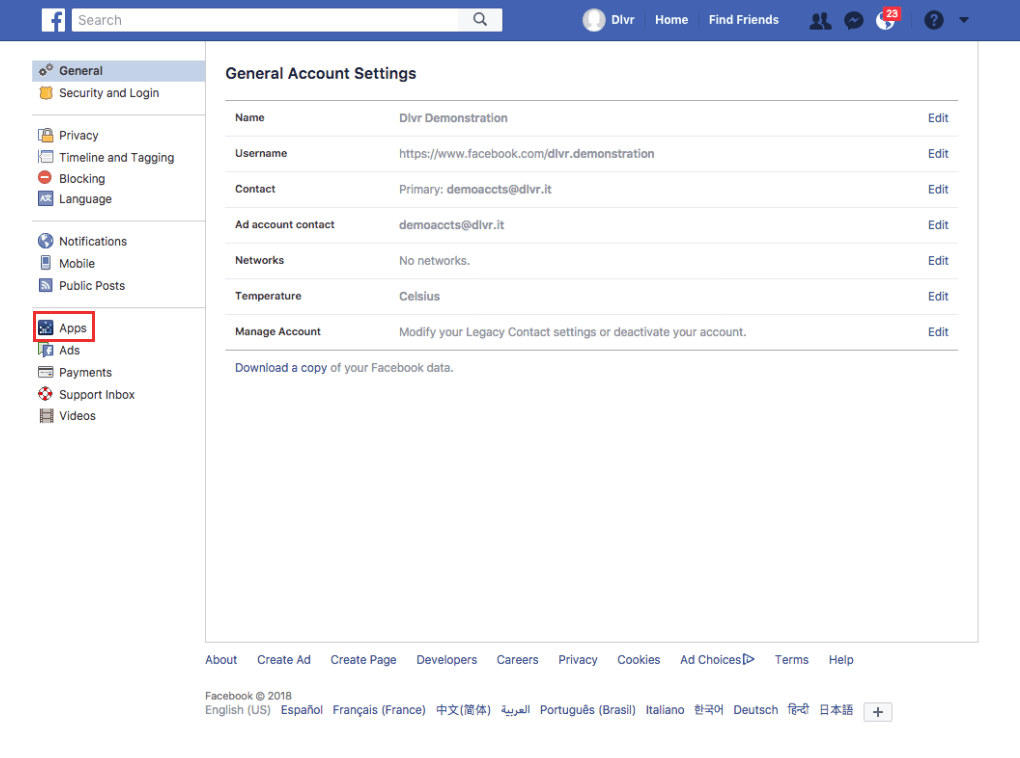Viewport: 1020px width, 758px height.
Task: Edit the Manage Account row
Action: (x=937, y=332)
